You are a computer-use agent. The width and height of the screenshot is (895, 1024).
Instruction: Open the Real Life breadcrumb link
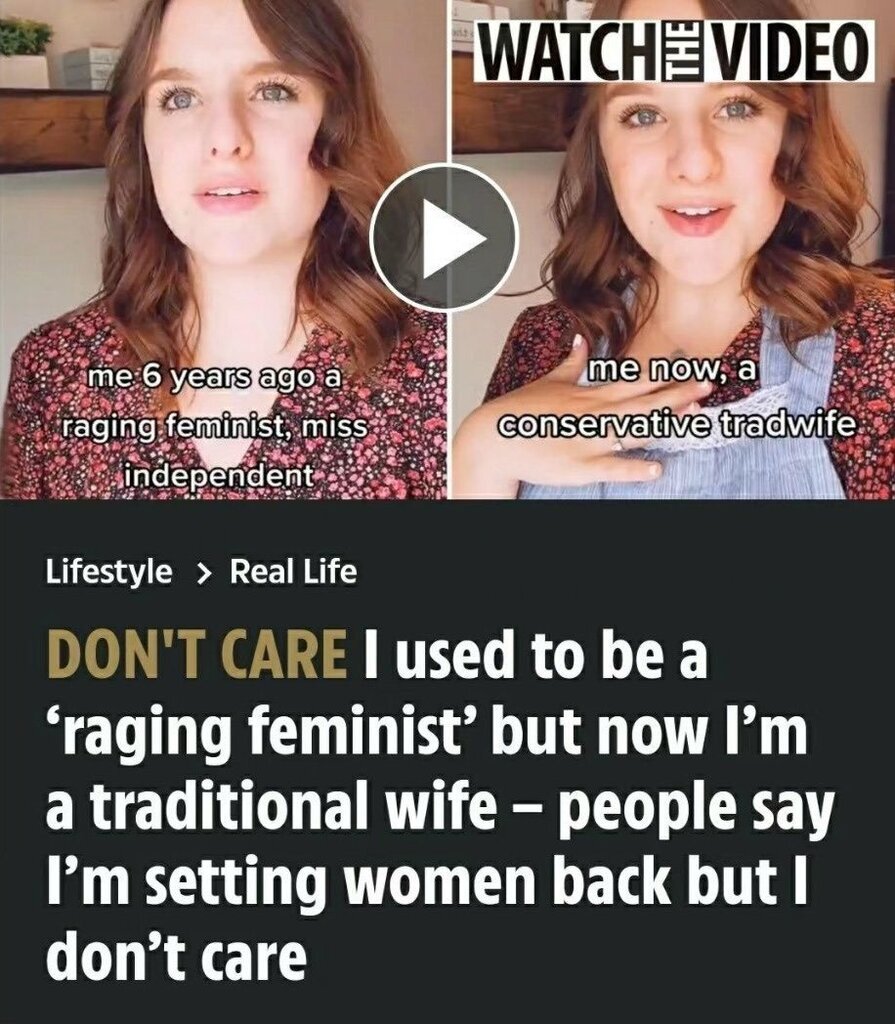[293, 571]
